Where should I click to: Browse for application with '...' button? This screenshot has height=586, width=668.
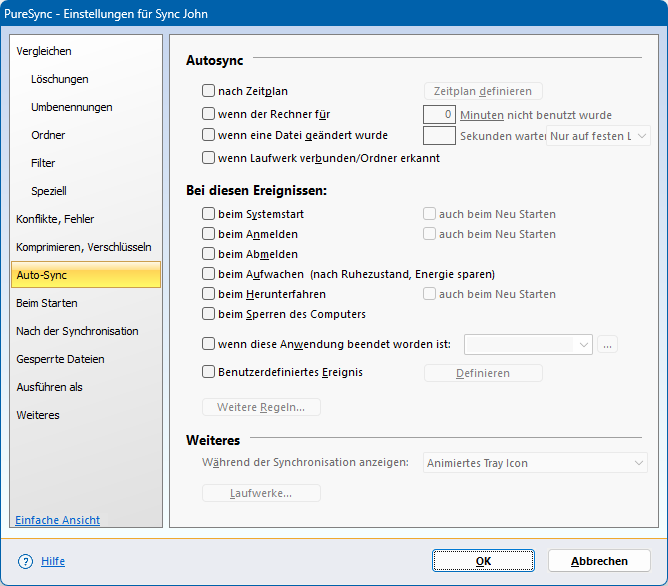point(608,345)
